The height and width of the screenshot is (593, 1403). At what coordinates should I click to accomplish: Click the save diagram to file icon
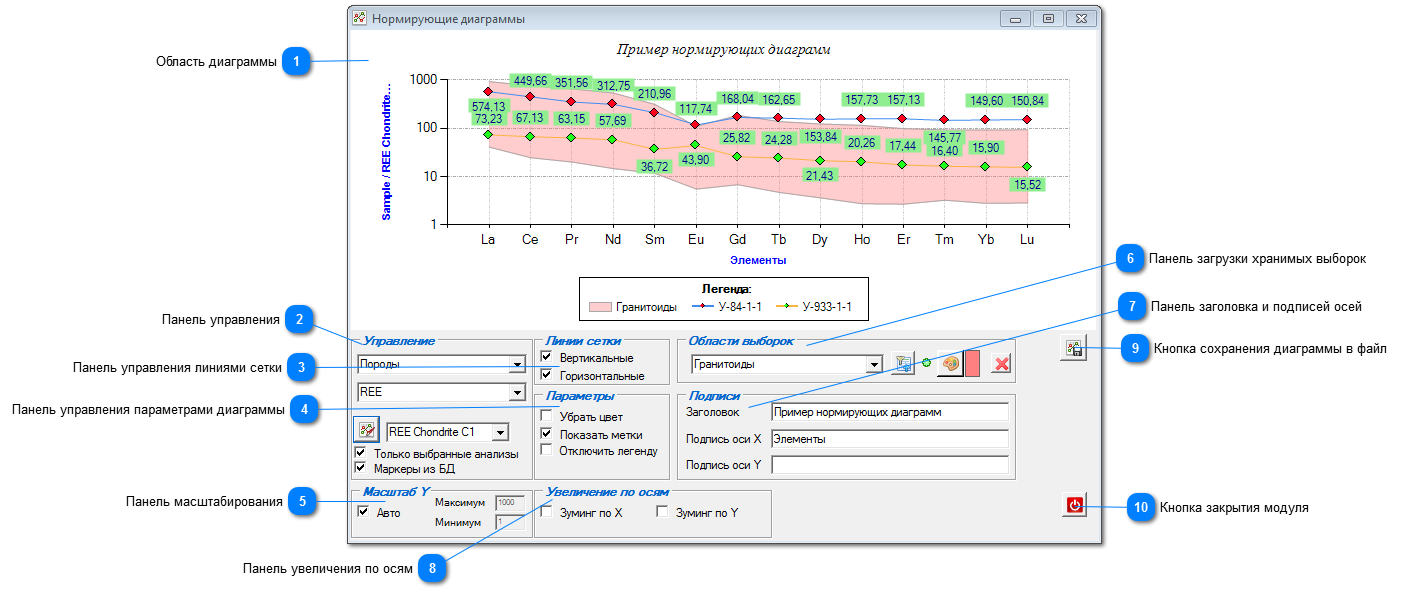click(x=1074, y=348)
